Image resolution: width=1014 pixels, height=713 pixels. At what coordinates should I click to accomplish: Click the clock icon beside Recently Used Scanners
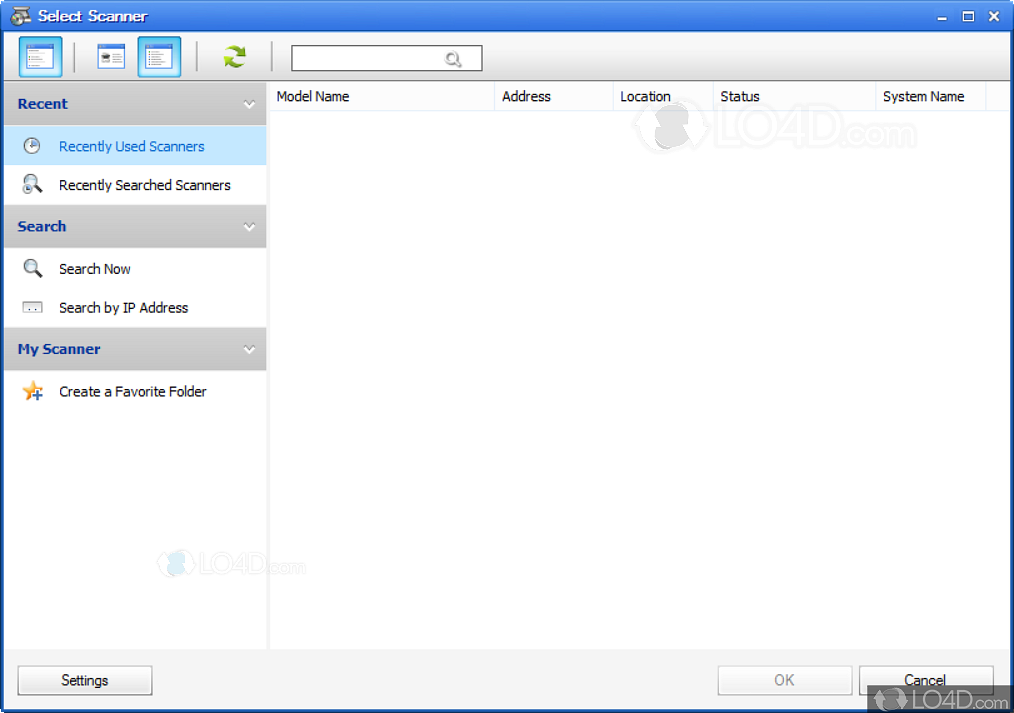(32, 146)
